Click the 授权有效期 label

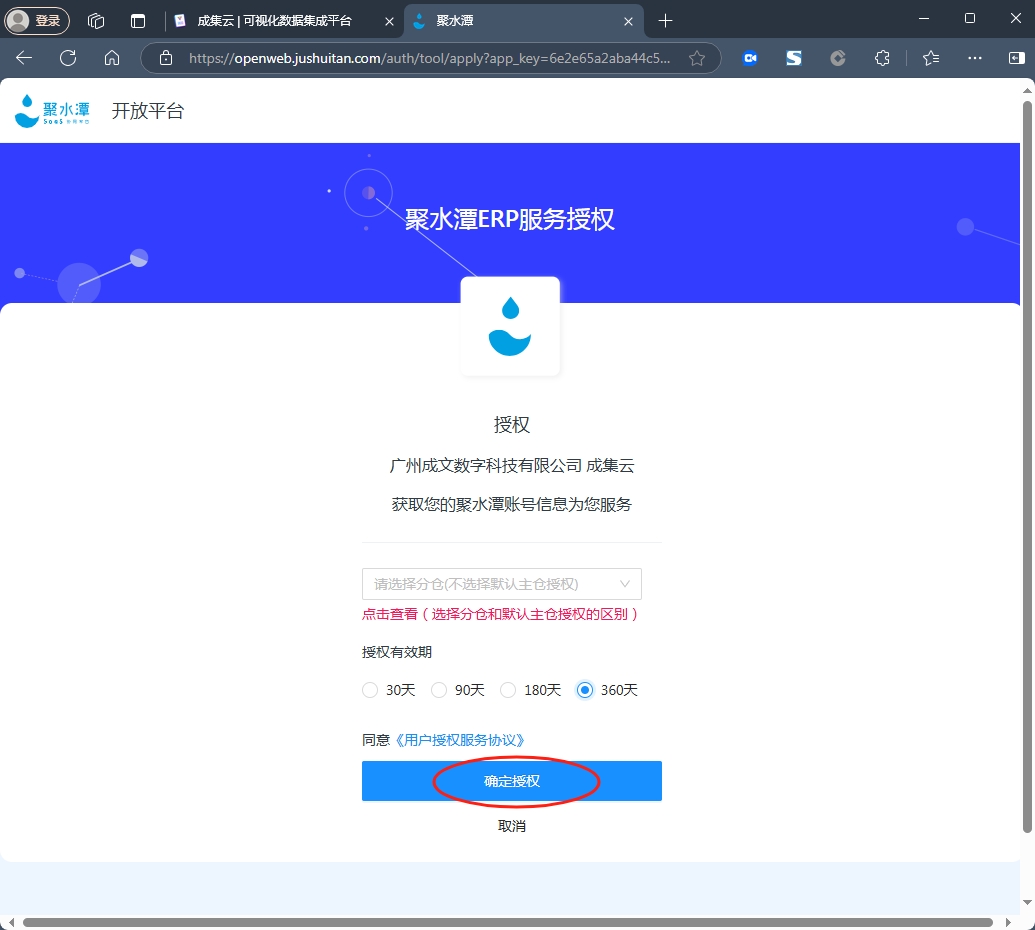point(397,652)
